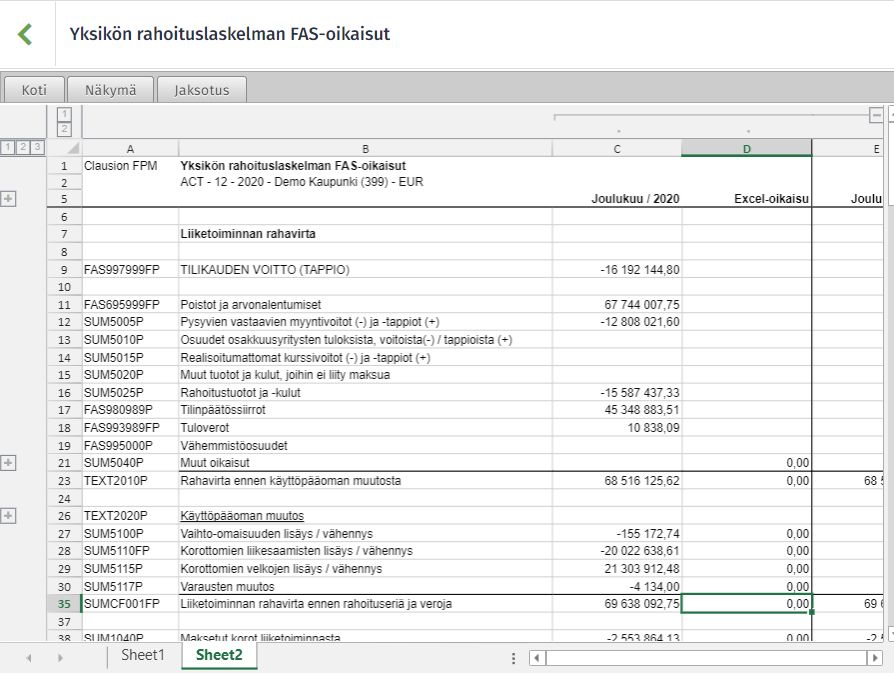Select row outline level 2 button

22,147
